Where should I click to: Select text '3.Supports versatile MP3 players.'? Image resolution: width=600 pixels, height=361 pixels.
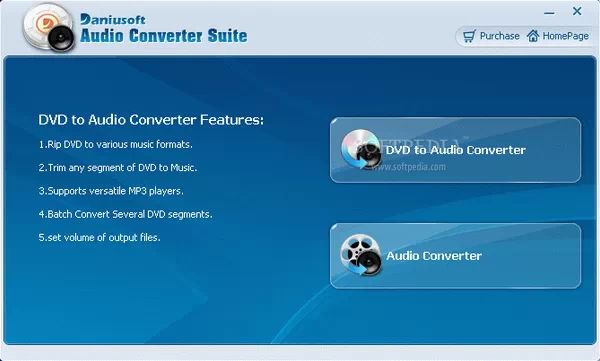pyautogui.click(x=111, y=191)
